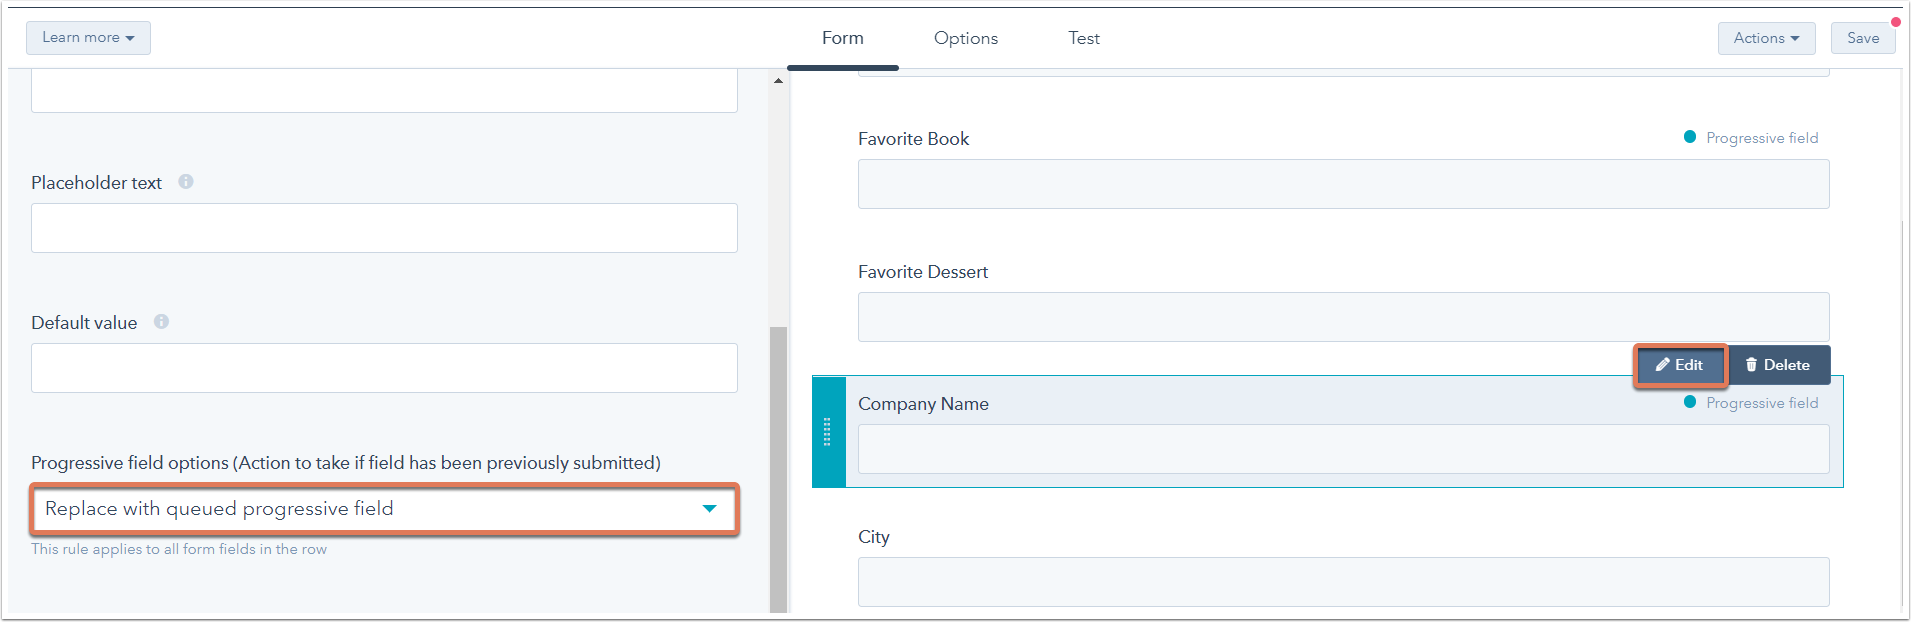Viewport: 1911px width, 622px height.
Task: Click Edit button for Company Name field
Action: pos(1680,365)
